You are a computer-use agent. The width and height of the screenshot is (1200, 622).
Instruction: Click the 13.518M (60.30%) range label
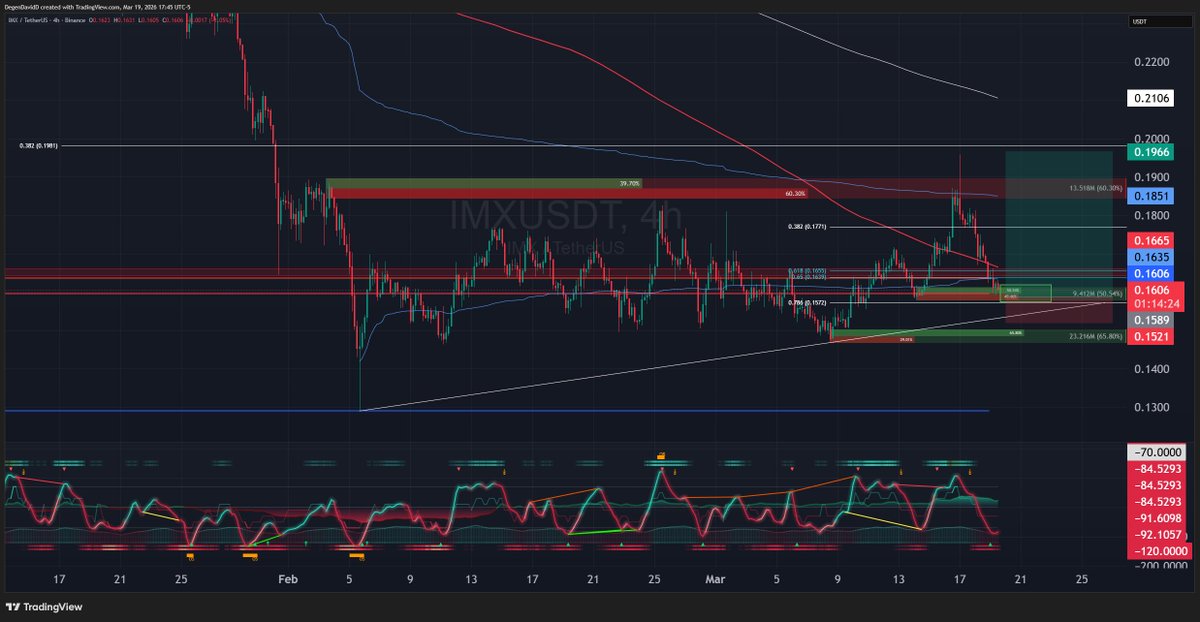click(x=1096, y=187)
